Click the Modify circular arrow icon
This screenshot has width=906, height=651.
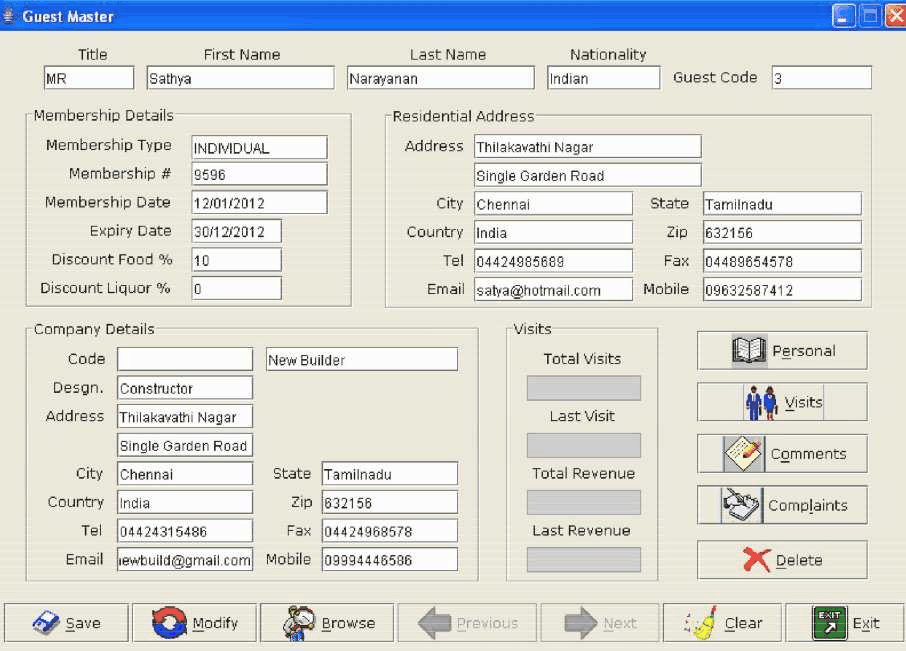click(170, 623)
